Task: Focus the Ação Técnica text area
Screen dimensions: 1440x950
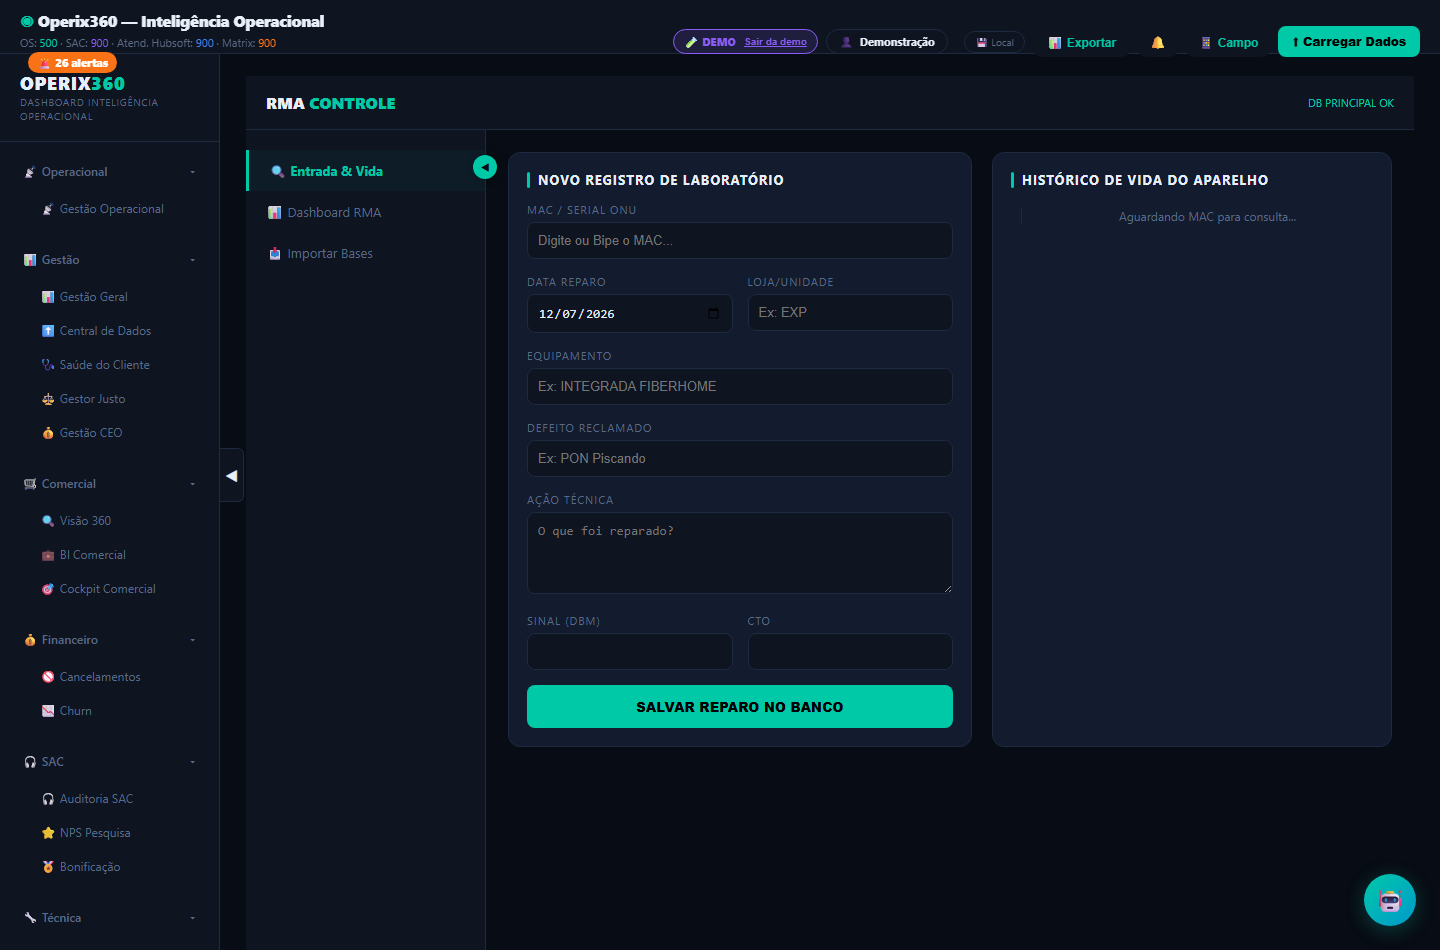Action: [740, 553]
